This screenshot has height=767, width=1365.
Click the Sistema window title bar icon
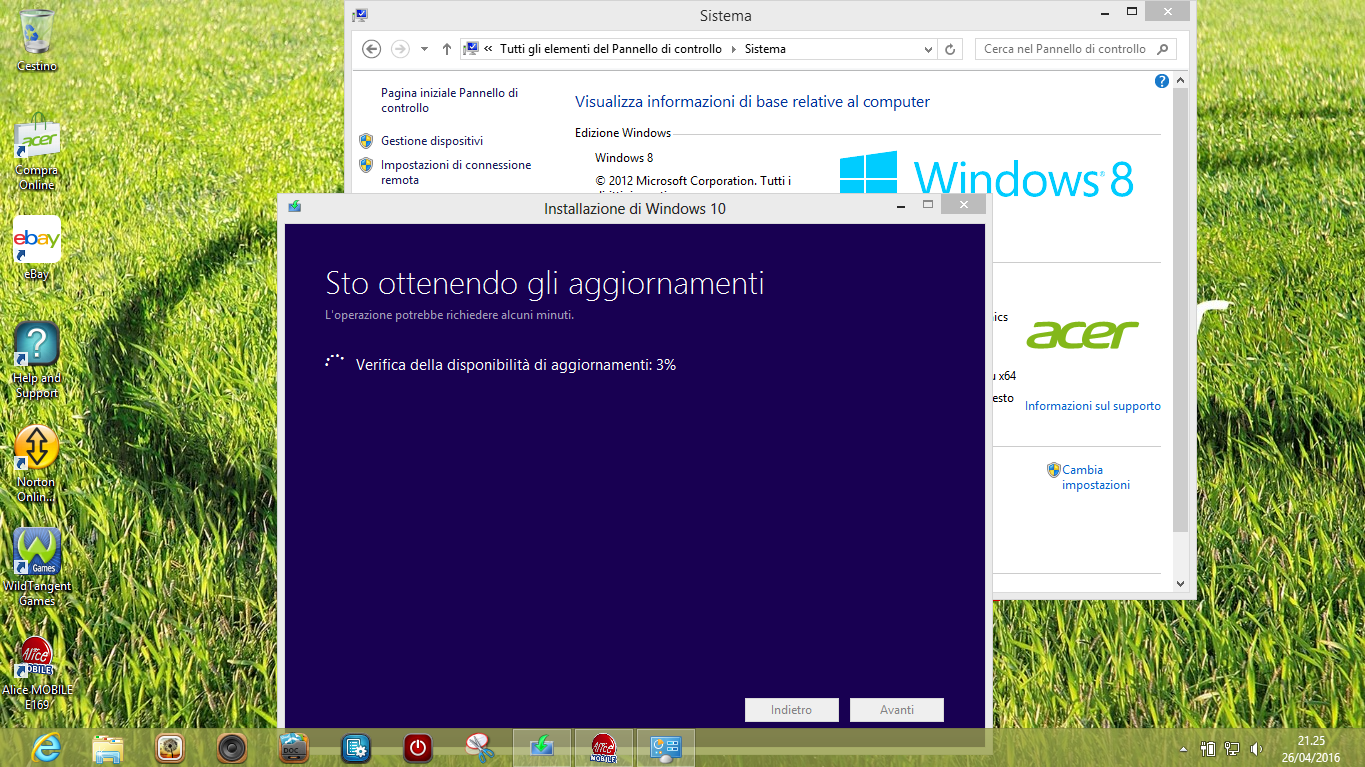click(x=360, y=15)
